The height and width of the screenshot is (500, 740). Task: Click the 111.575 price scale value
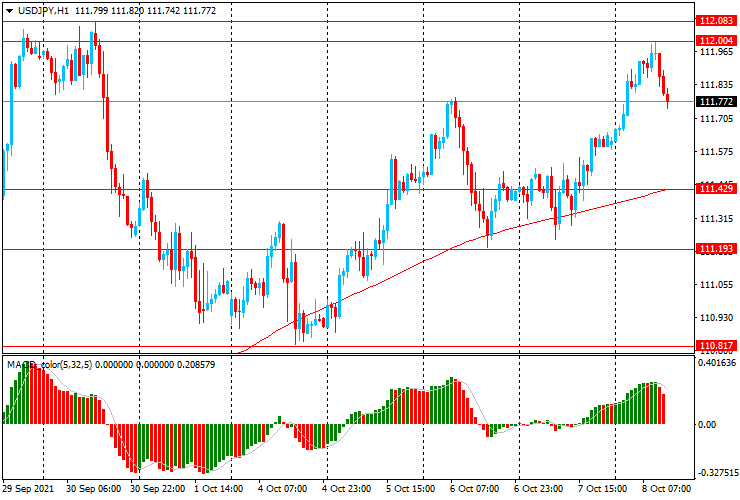coord(716,152)
